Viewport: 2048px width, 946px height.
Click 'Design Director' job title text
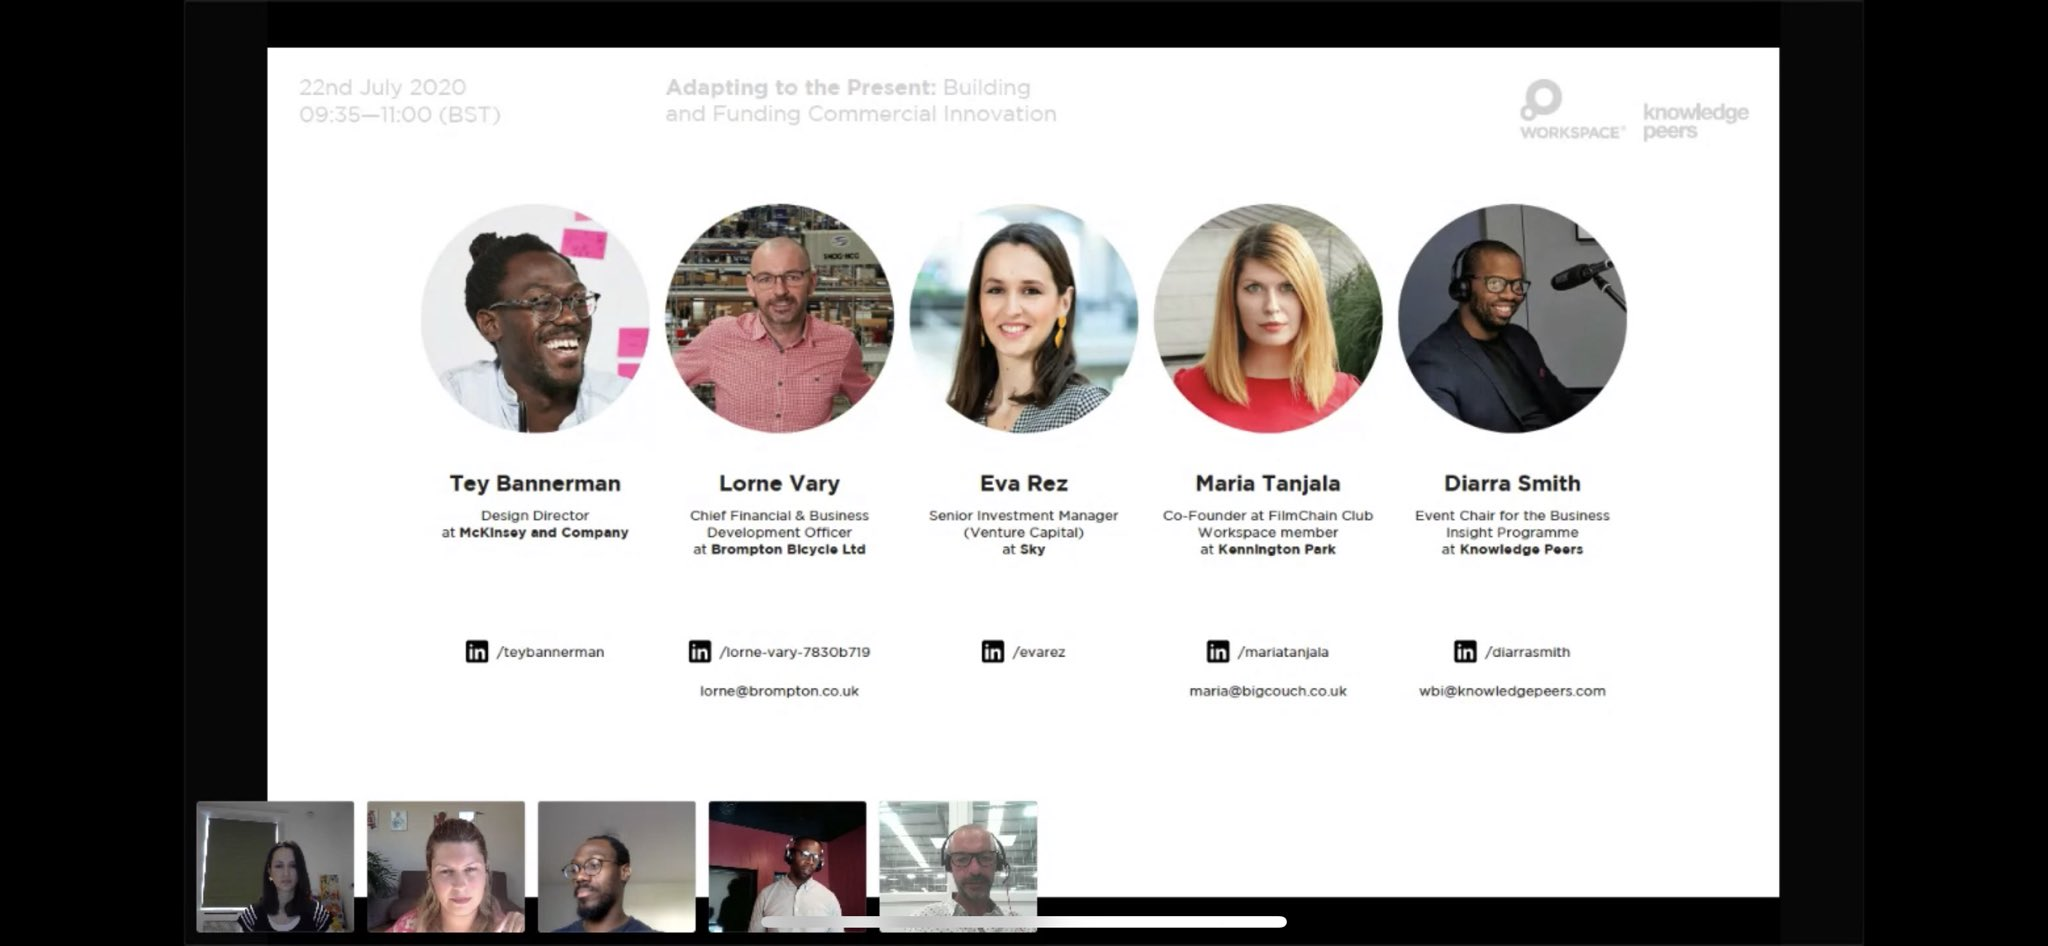tap(535, 516)
